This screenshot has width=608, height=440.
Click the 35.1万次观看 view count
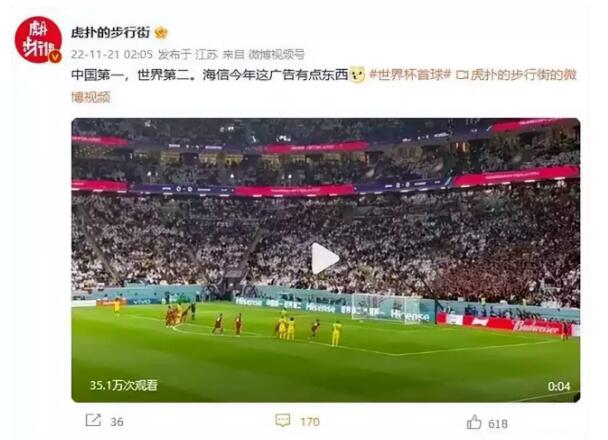click(x=124, y=385)
